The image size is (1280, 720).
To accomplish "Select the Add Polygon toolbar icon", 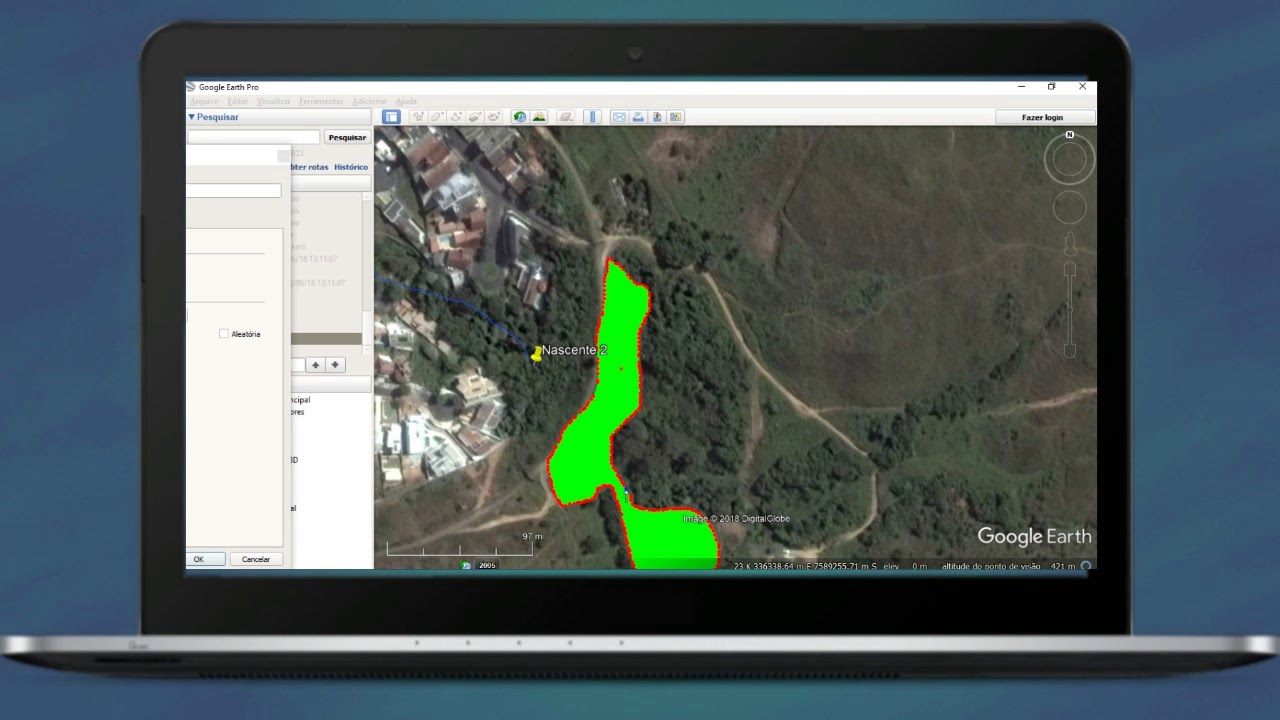I will tap(437, 117).
